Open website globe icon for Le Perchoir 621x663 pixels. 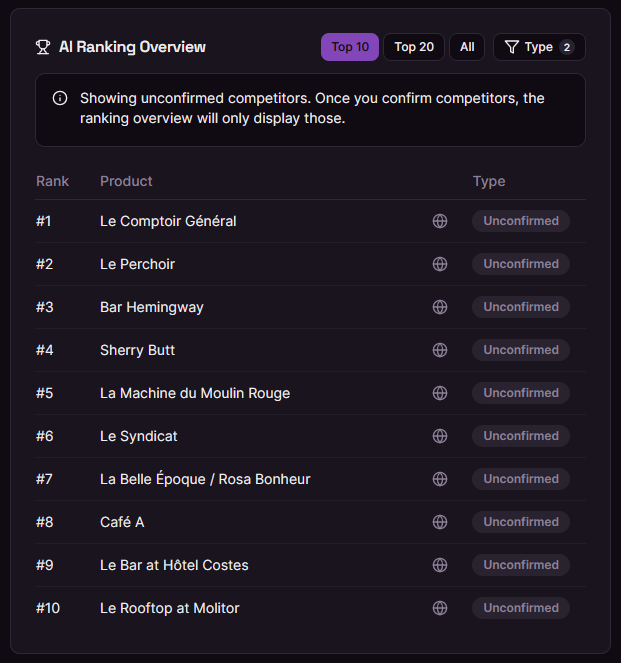(440, 264)
